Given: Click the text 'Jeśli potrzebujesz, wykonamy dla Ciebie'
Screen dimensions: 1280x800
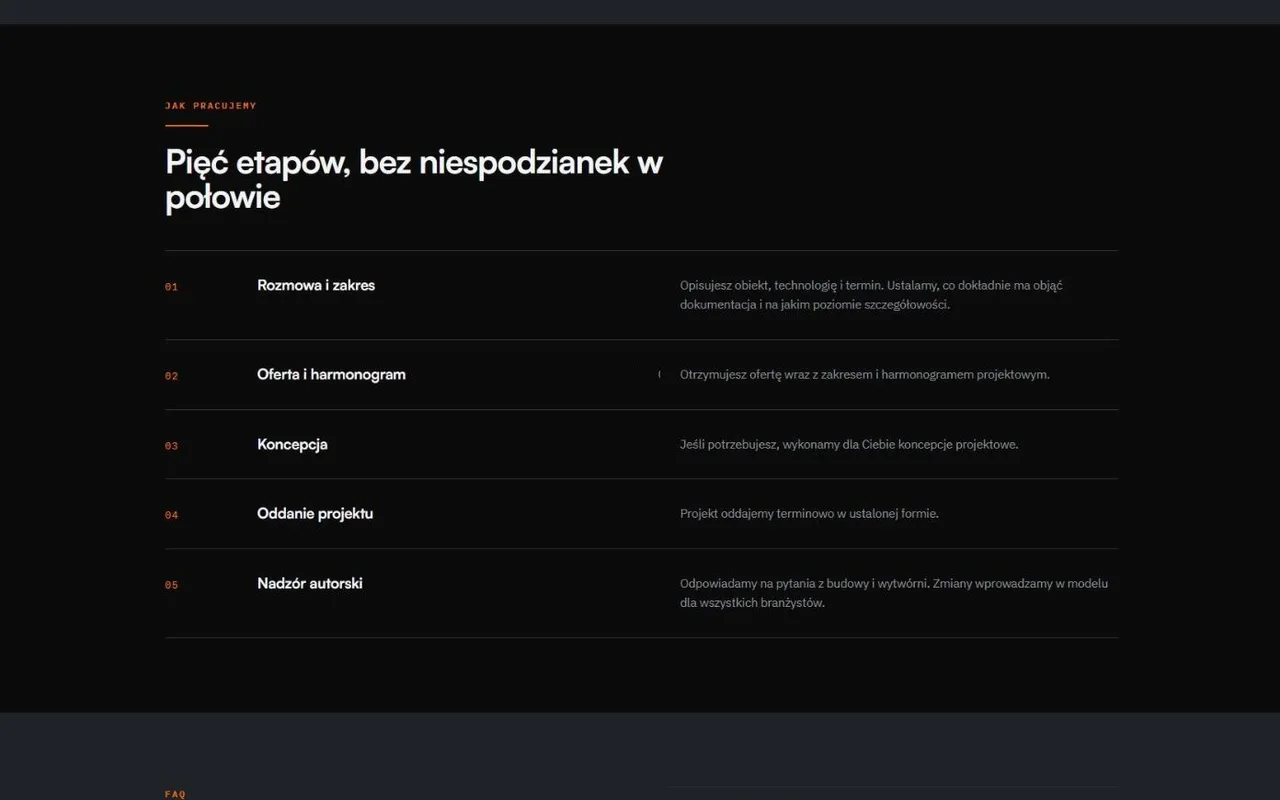Looking at the screenshot, I should 849,444.
